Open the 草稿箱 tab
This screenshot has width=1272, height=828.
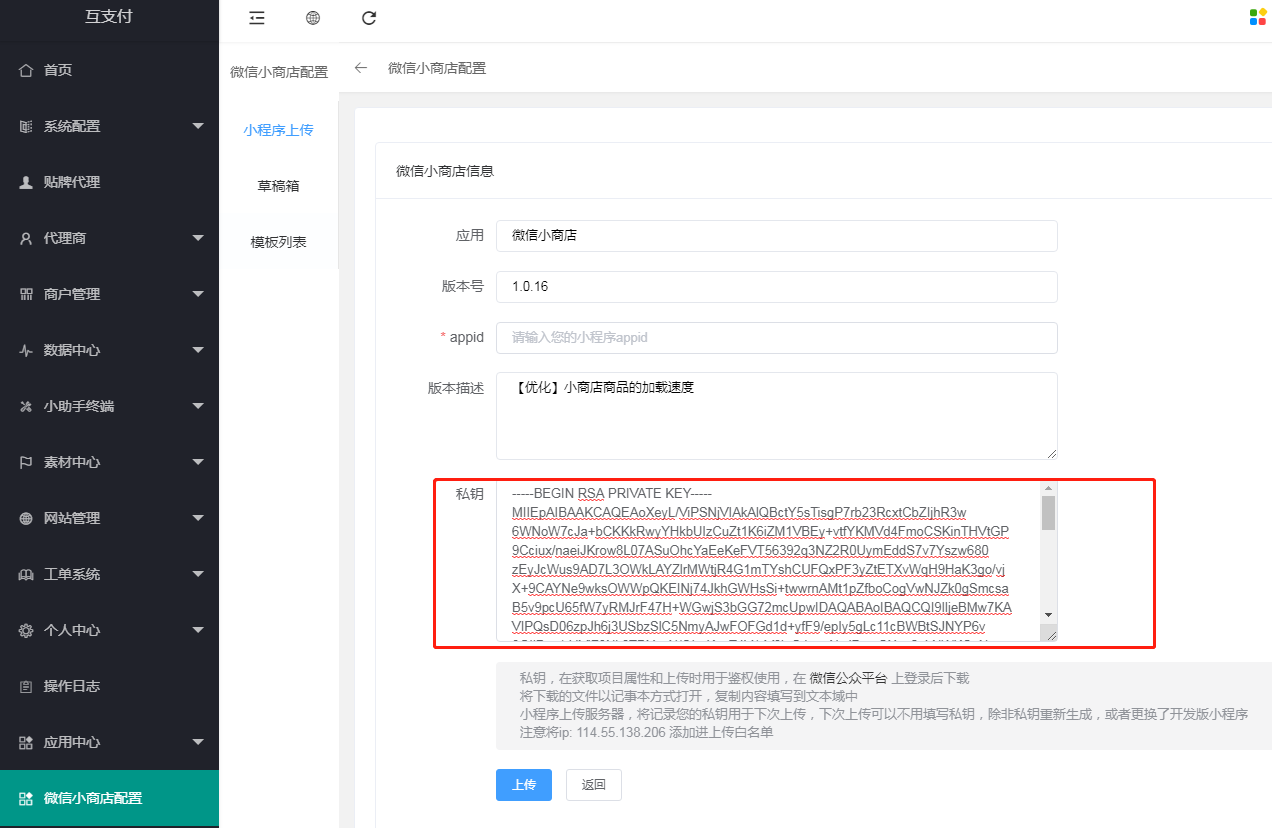pos(279,186)
